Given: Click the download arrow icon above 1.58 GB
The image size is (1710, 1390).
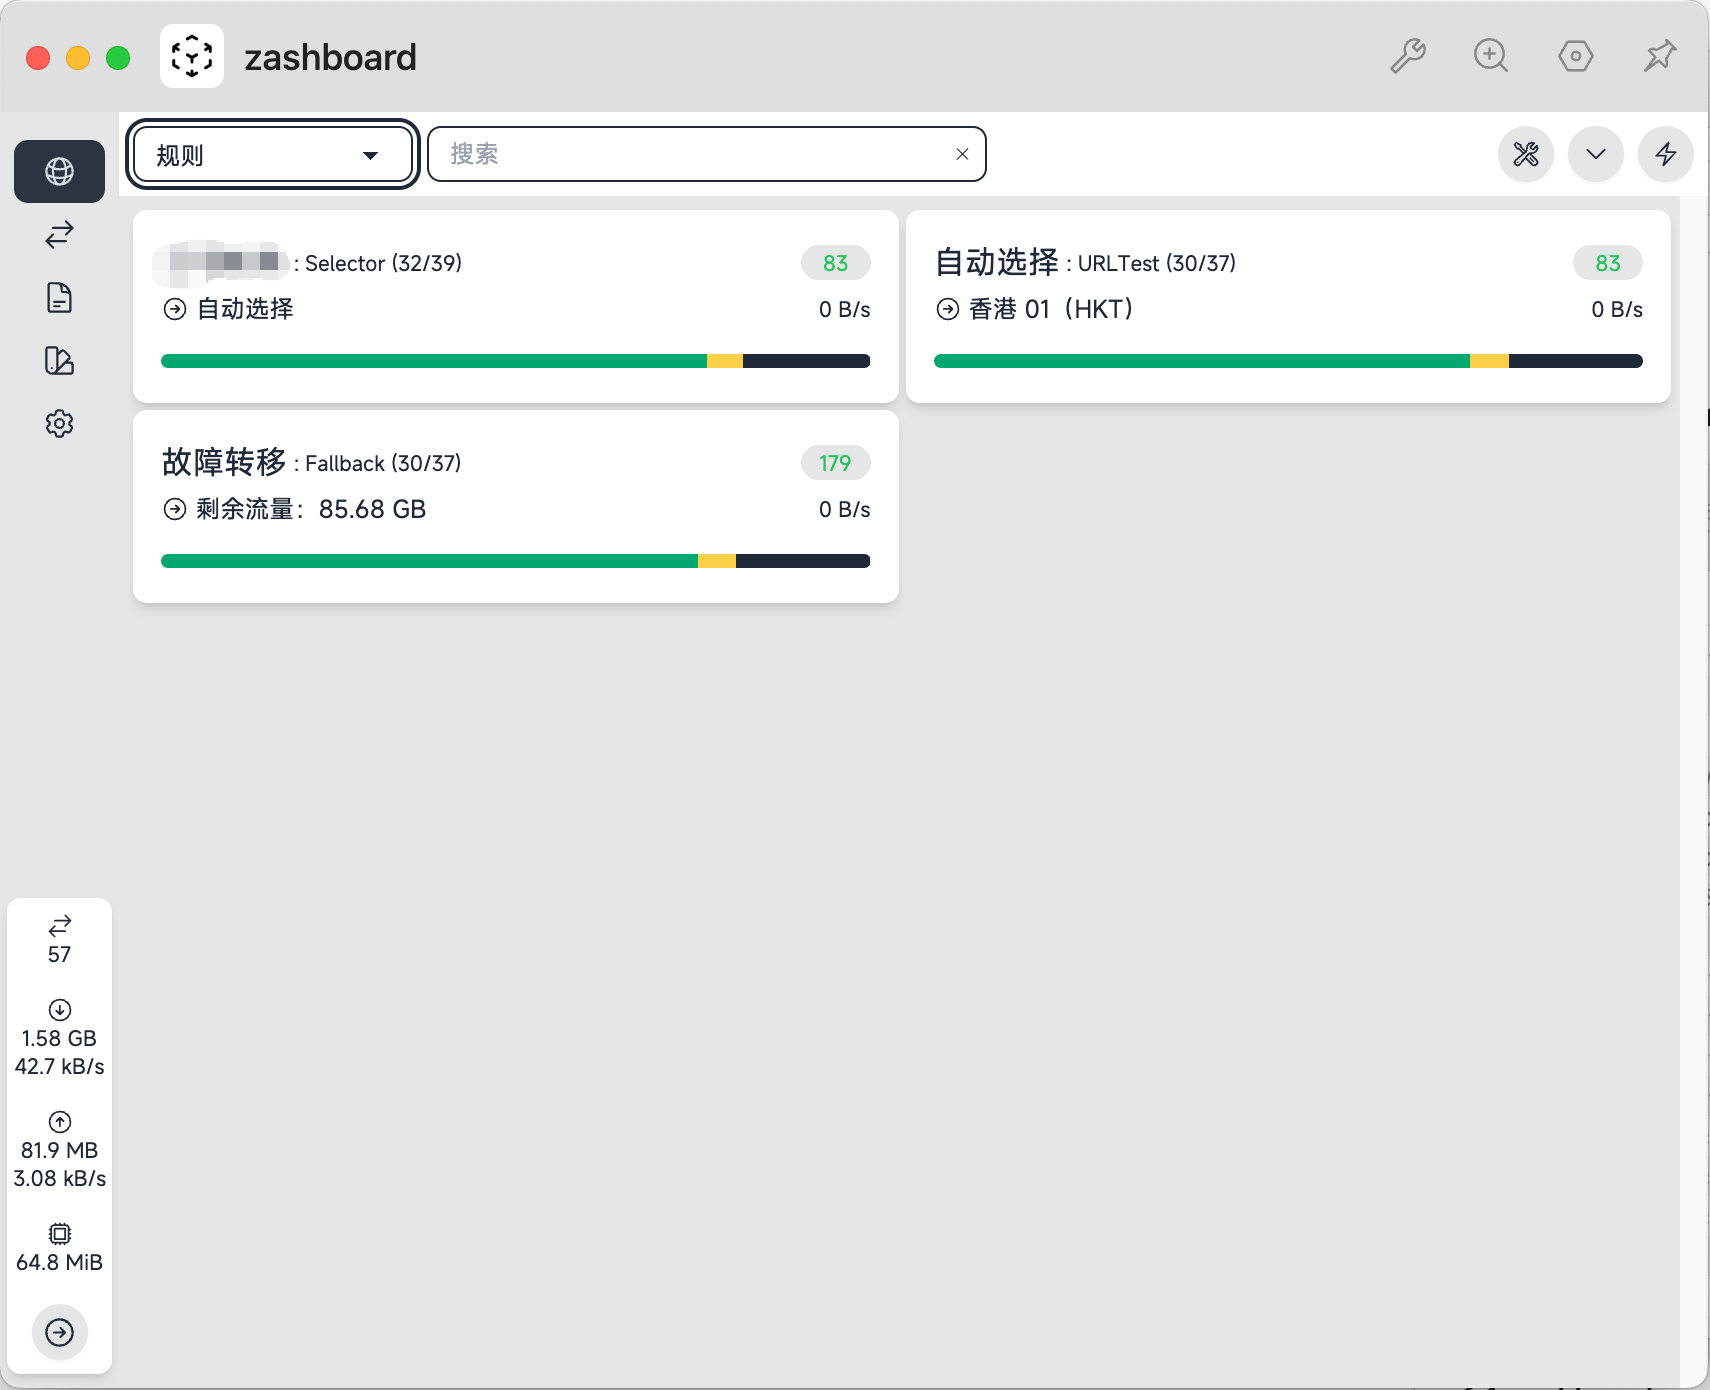Looking at the screenshot, I should (x=60, y=1009).
